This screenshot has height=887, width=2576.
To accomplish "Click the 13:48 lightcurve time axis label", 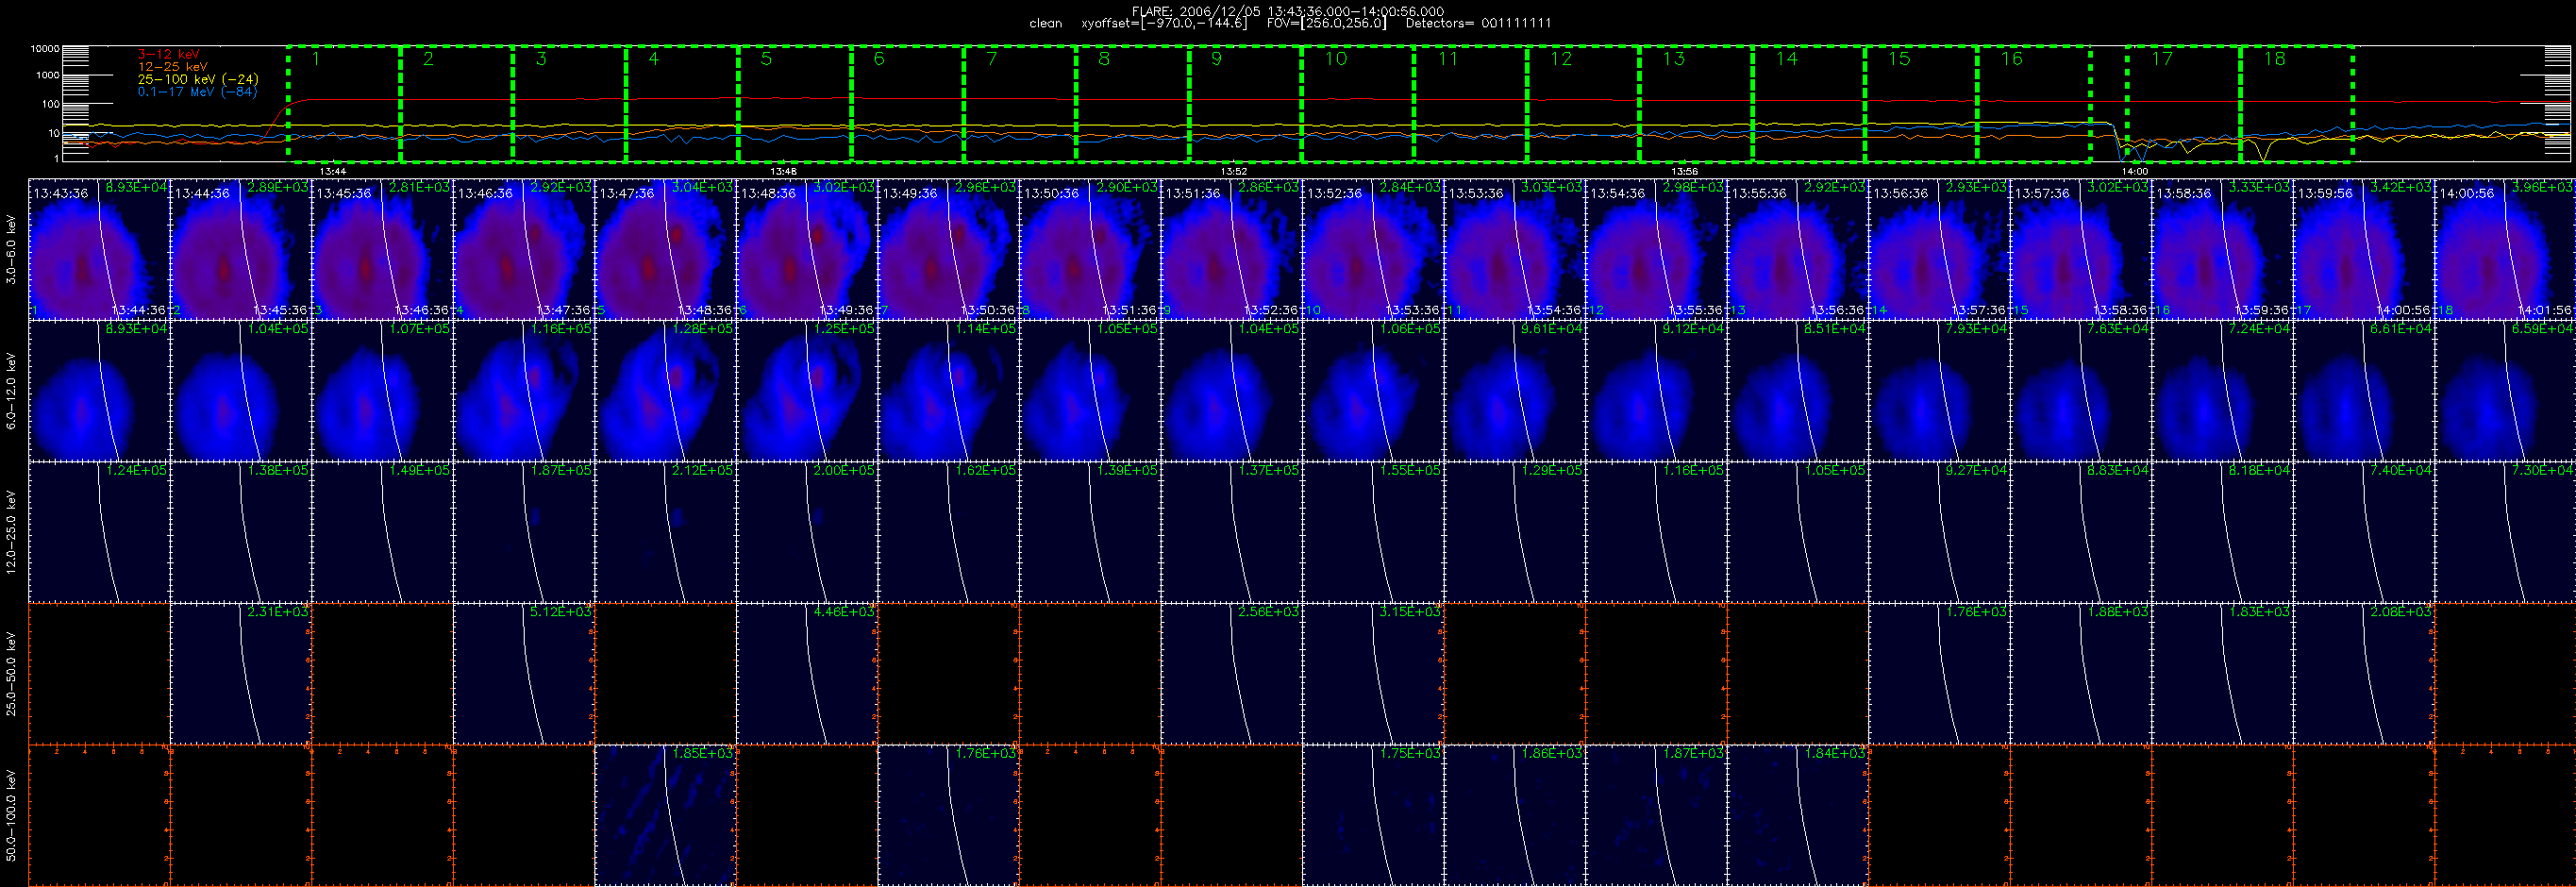I will 783,171.
